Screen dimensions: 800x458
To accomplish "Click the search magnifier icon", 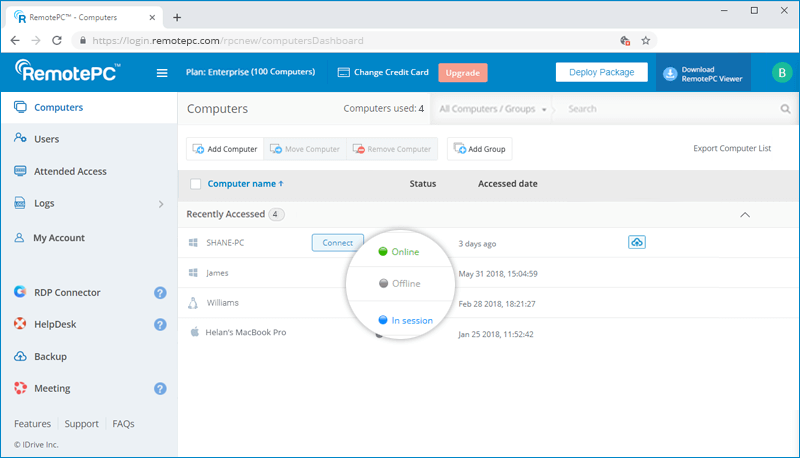I will tap(785, 109).
